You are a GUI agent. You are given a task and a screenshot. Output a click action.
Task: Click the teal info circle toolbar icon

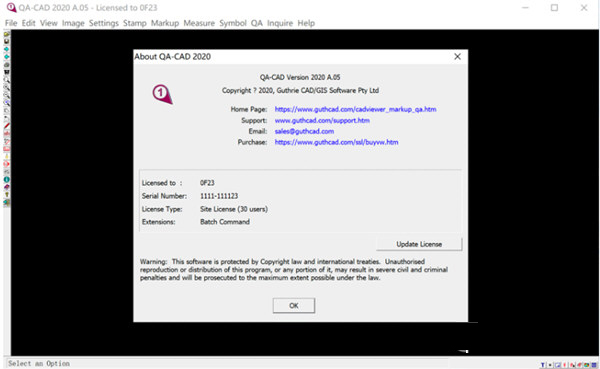[x=7, y=179]
